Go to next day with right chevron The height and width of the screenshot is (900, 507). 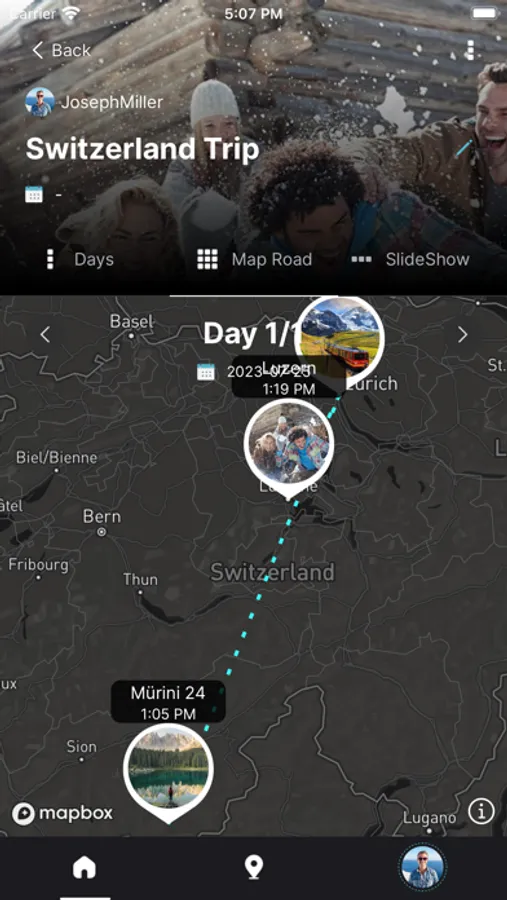pyautogui.click(x=462, y=335)
